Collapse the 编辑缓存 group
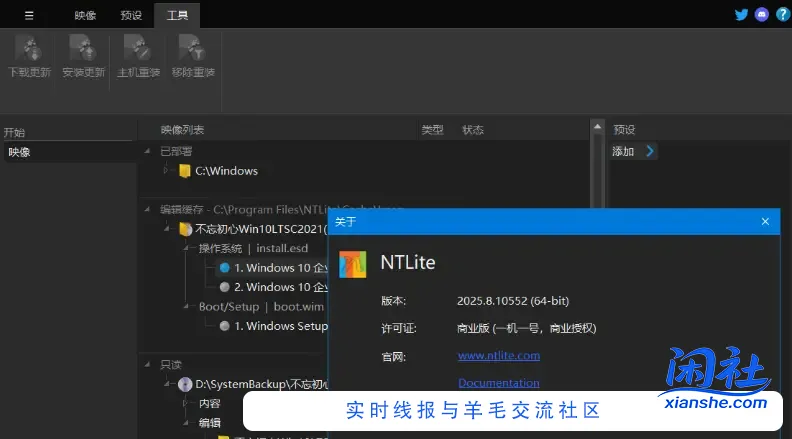This screenshot has width=792, height=439. 147,209
